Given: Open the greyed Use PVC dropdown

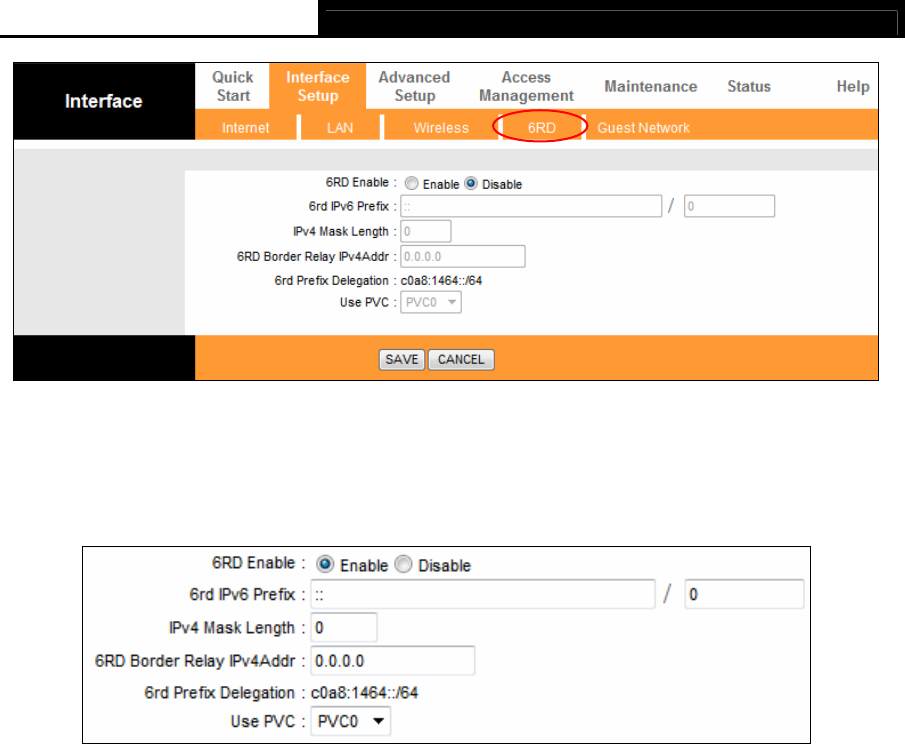Looking at the screenshot, I should pos(431,302).
